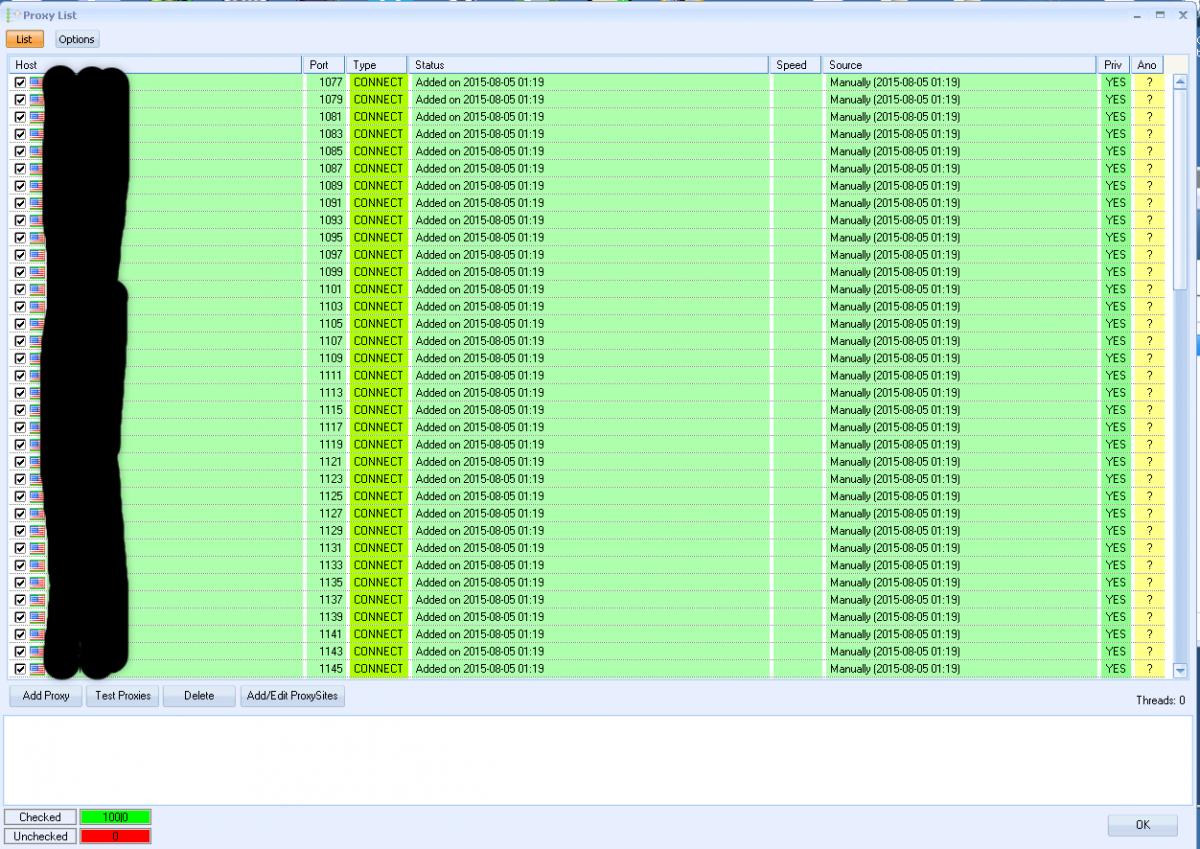
Task: Click the Checked label box
Action: [40, 817]
